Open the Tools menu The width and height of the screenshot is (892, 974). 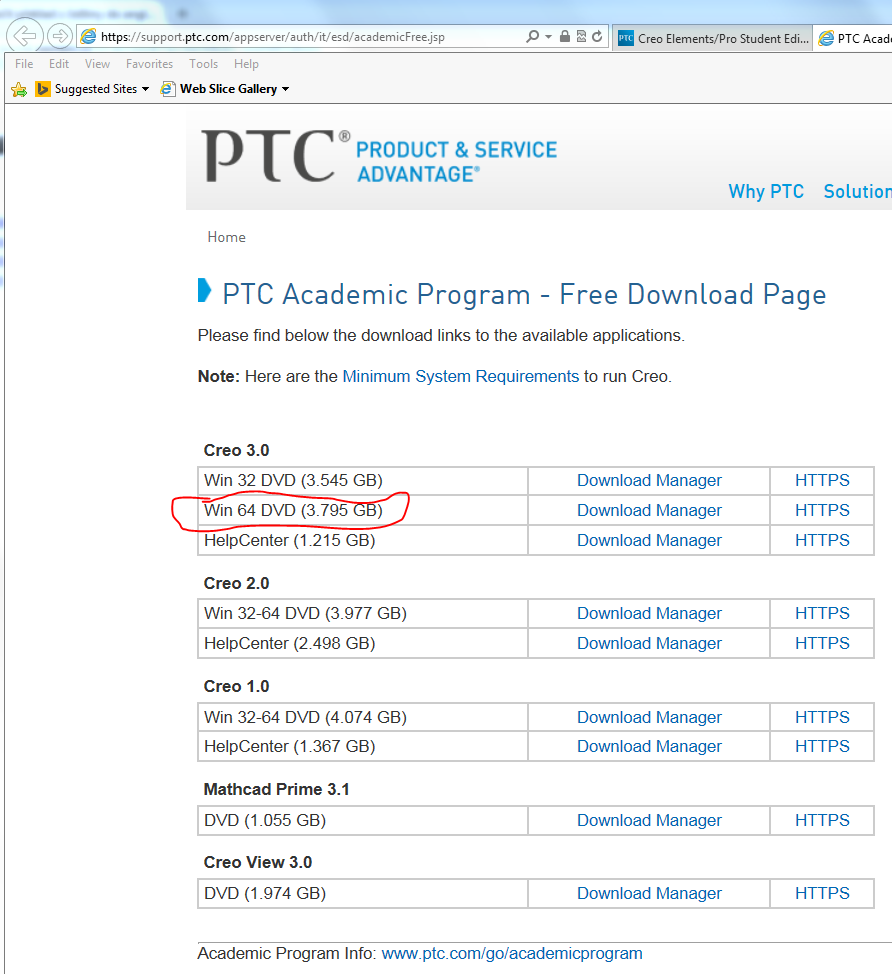tap(204, 64)
